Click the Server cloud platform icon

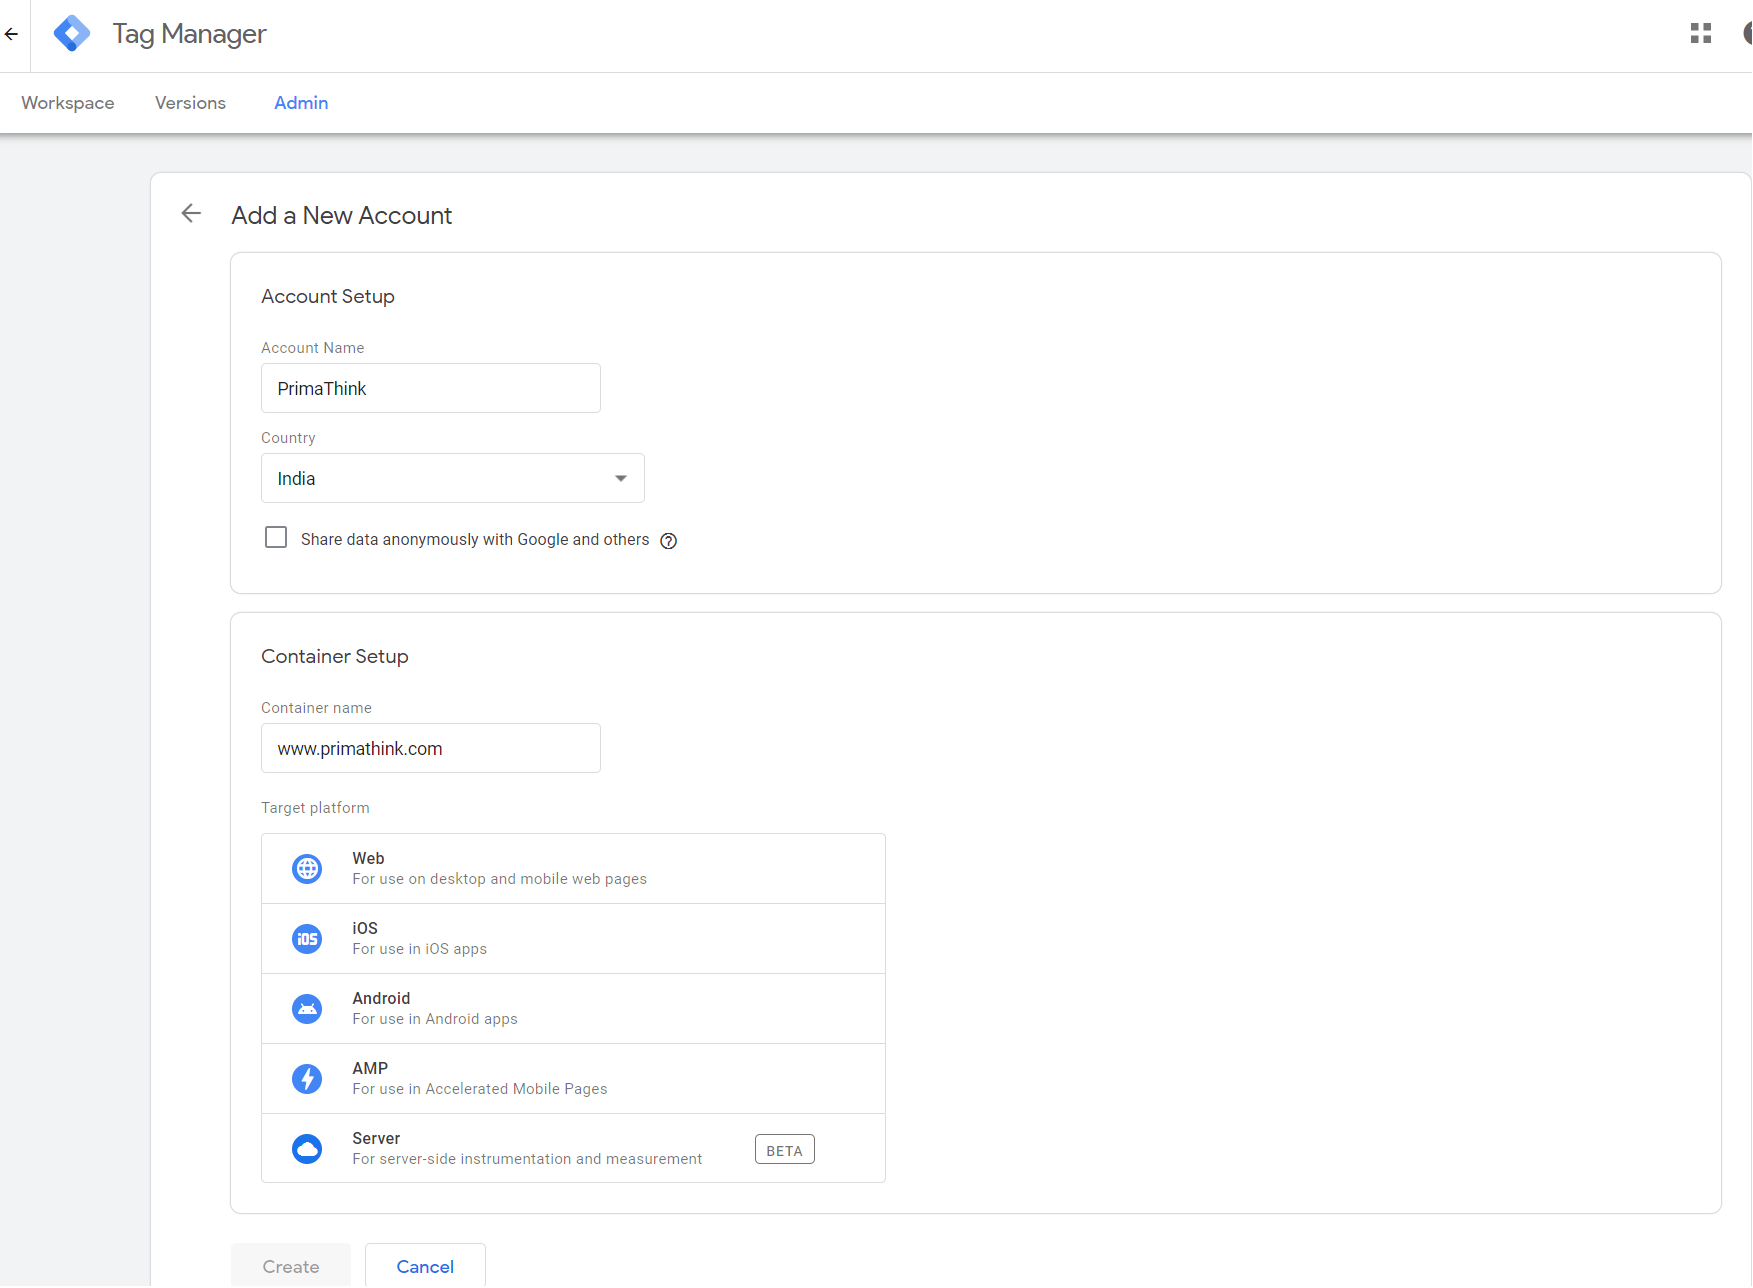click(x=307, y=1149)
